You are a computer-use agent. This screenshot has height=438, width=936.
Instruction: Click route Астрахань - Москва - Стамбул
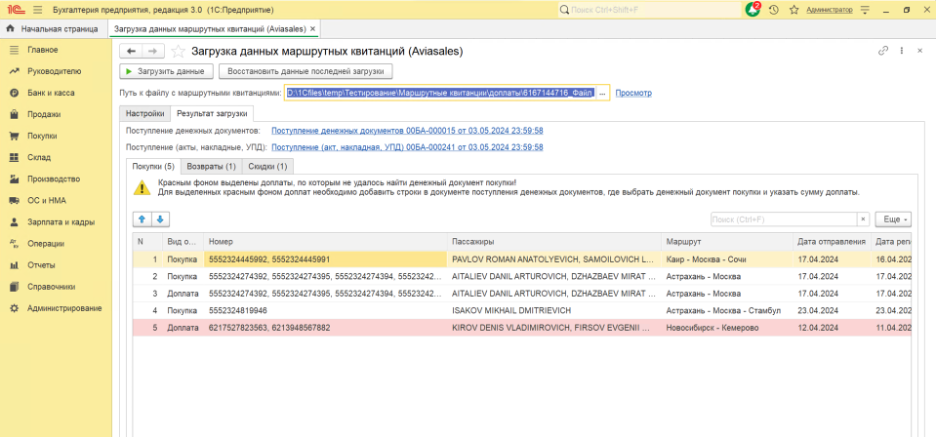727,310
